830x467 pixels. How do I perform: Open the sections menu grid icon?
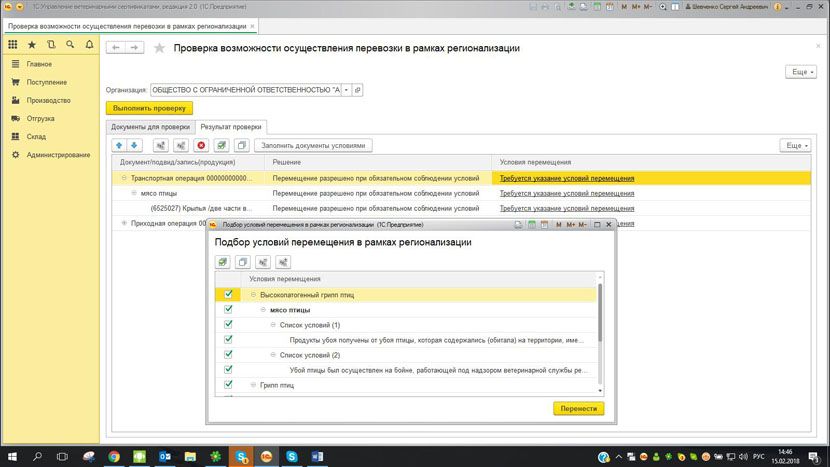(x=13, y=45)
